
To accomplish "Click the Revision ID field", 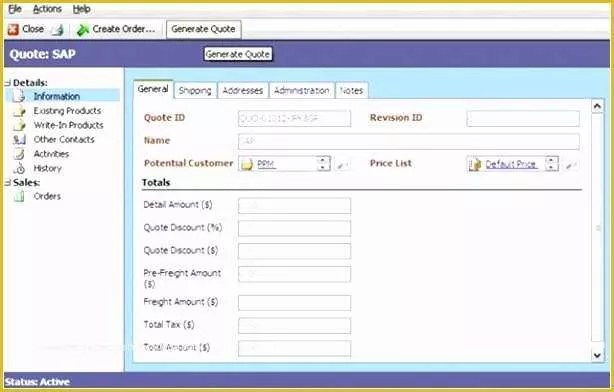I will coord(523,118).
